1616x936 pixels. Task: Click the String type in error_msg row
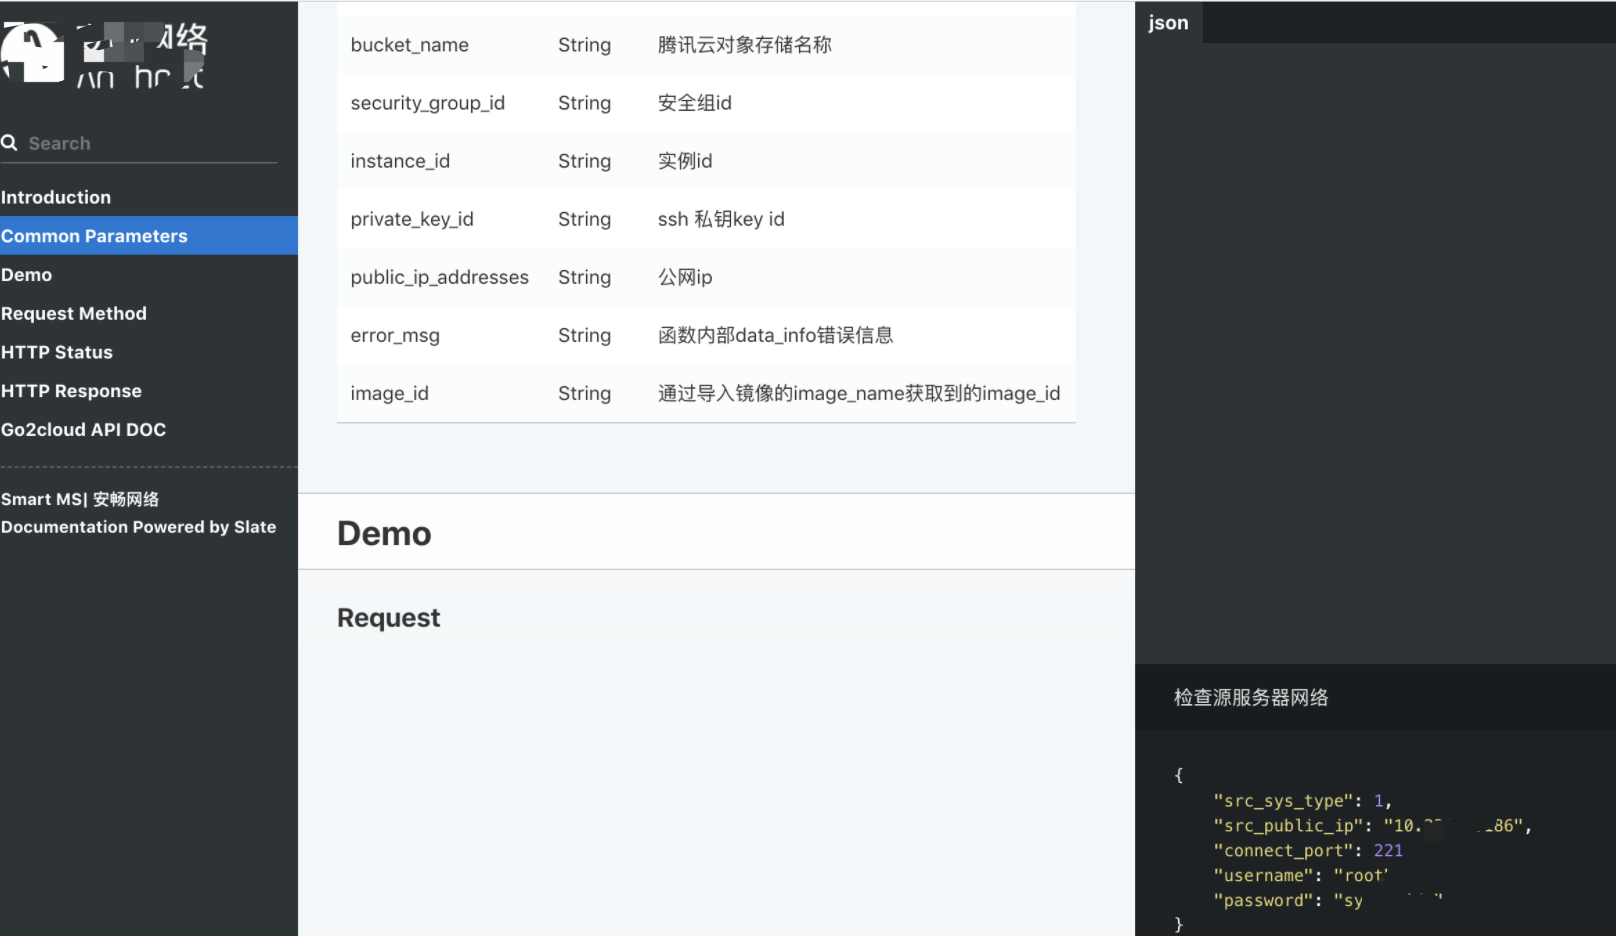[585, 335]
